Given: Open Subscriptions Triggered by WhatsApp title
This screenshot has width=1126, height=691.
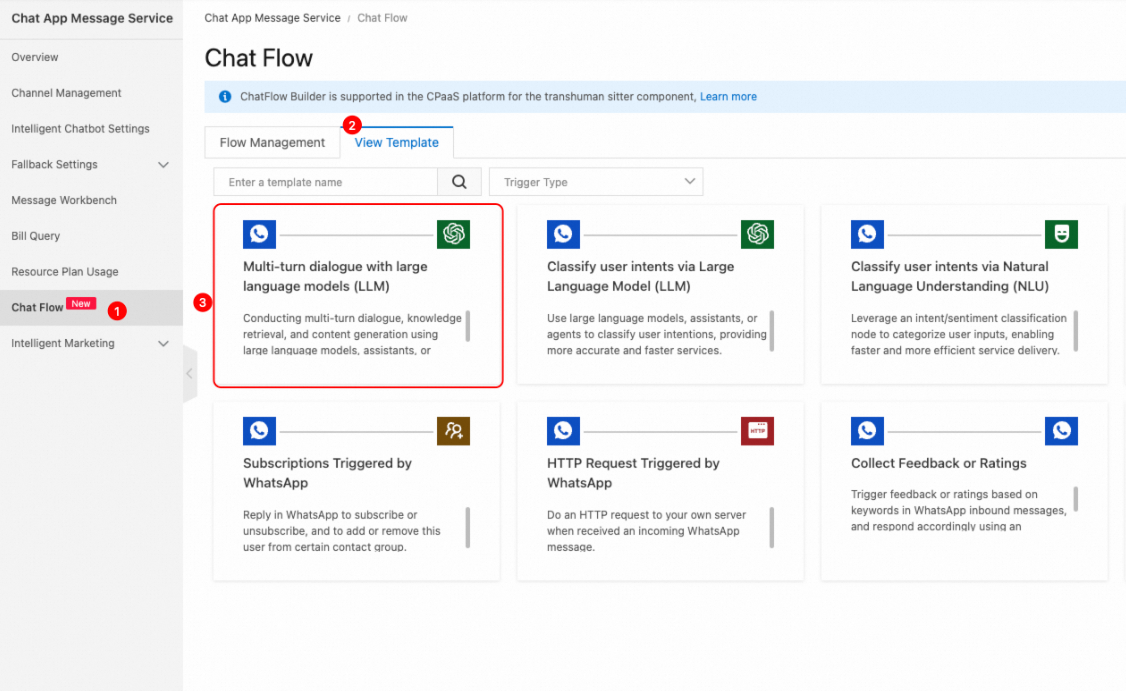Looking at the screenshot, I should point(327,473).
